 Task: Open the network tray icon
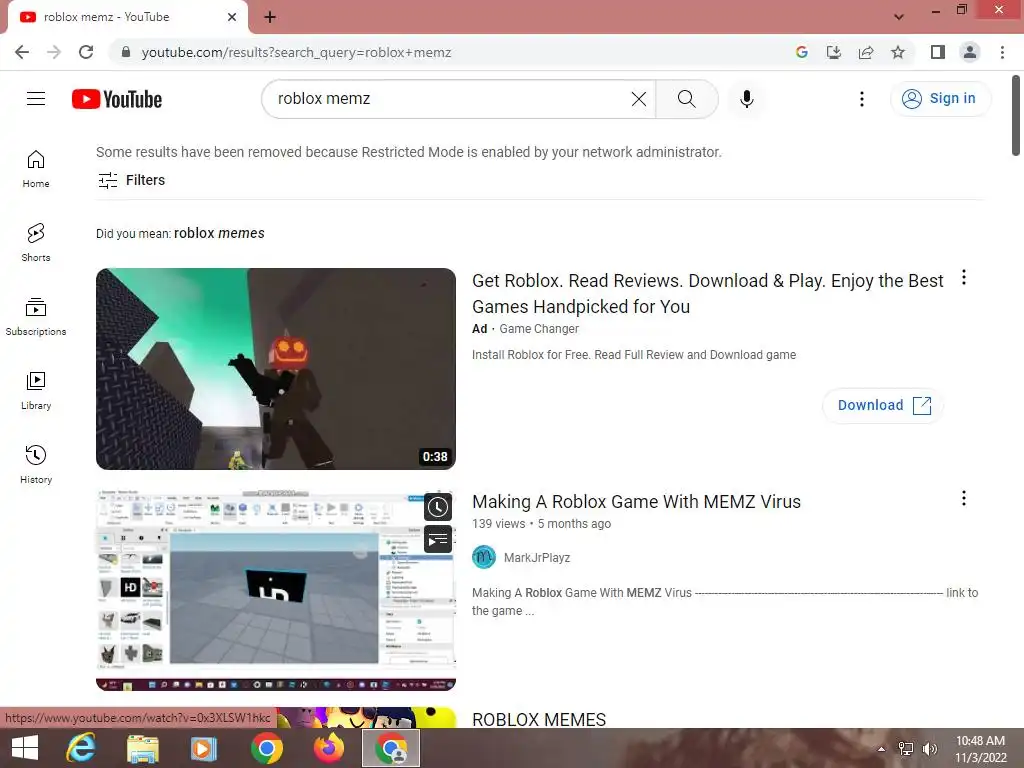906,749
